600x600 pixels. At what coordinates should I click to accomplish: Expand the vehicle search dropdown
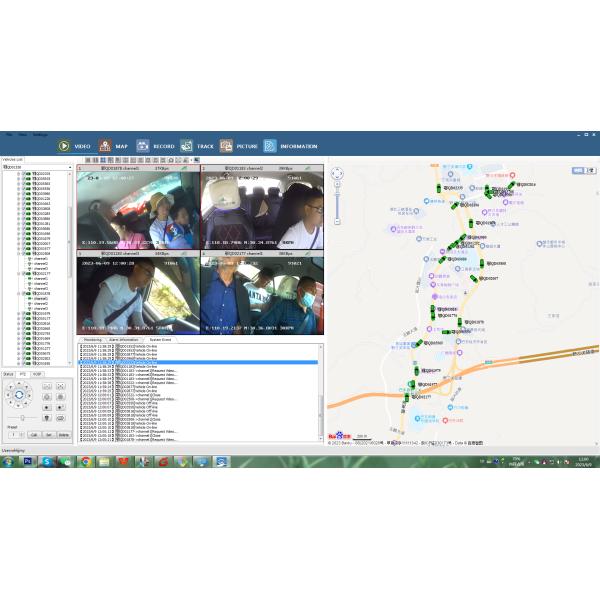pos(70,167)
